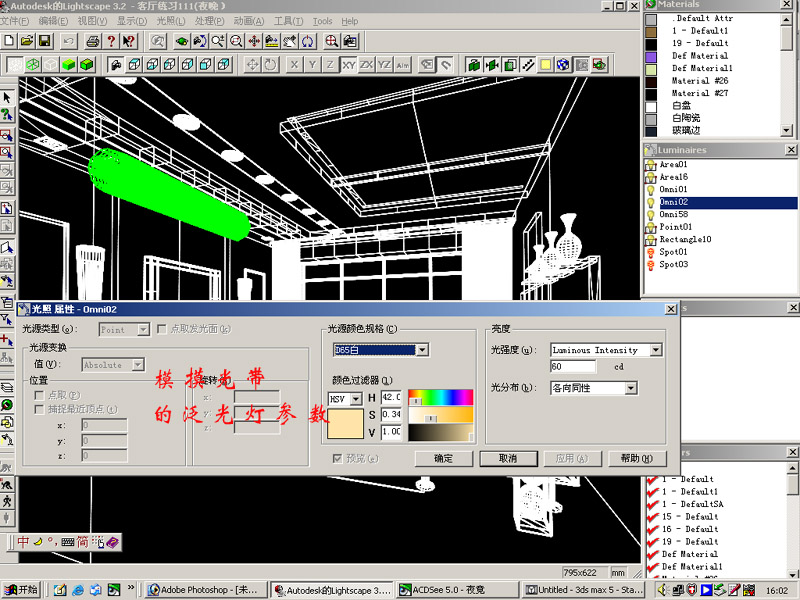Switch to ACDSee 5.0 on the taskbar
The image size is (800, 600).
coord(458,590)
